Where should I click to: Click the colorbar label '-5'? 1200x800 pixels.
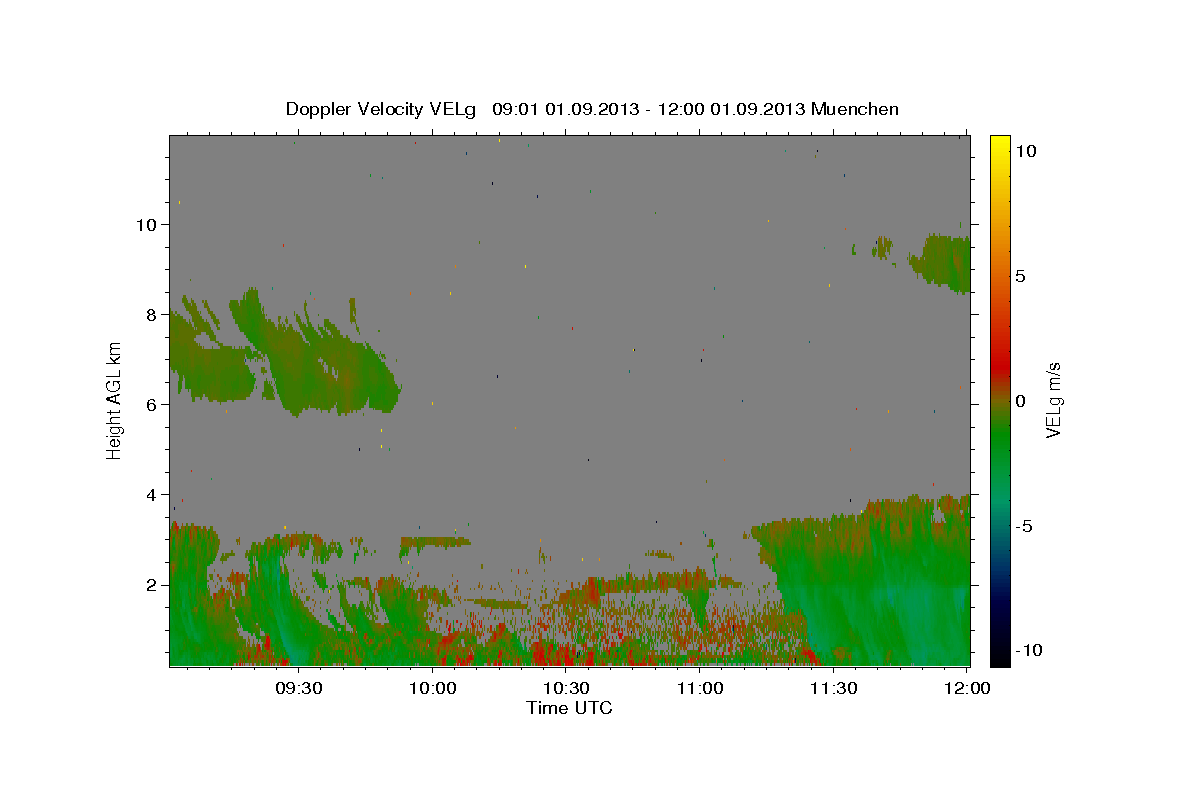[x=1023, y=526]
